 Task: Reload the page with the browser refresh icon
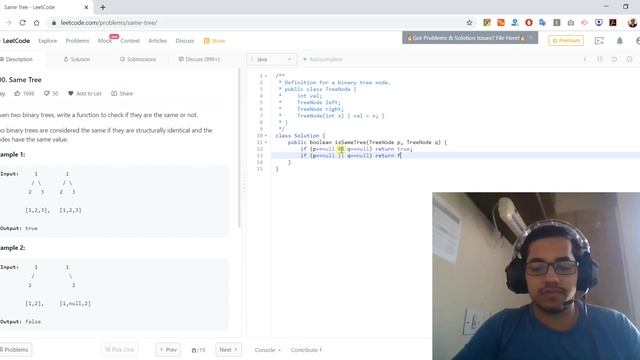point(22,23)
